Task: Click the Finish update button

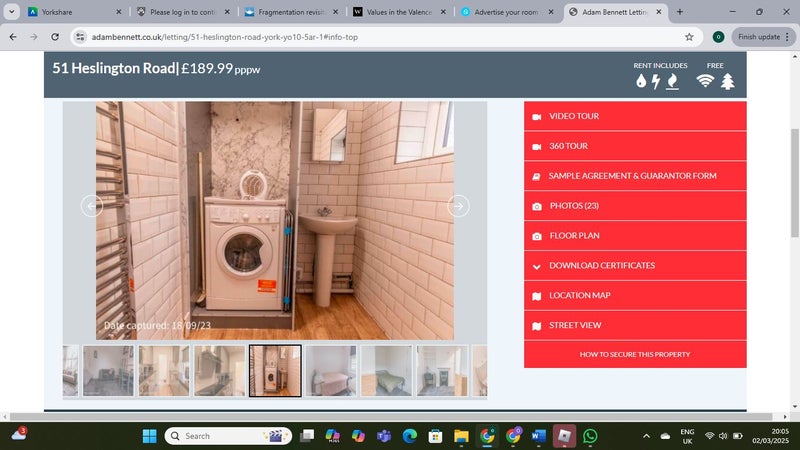Action: coord(757,37)
